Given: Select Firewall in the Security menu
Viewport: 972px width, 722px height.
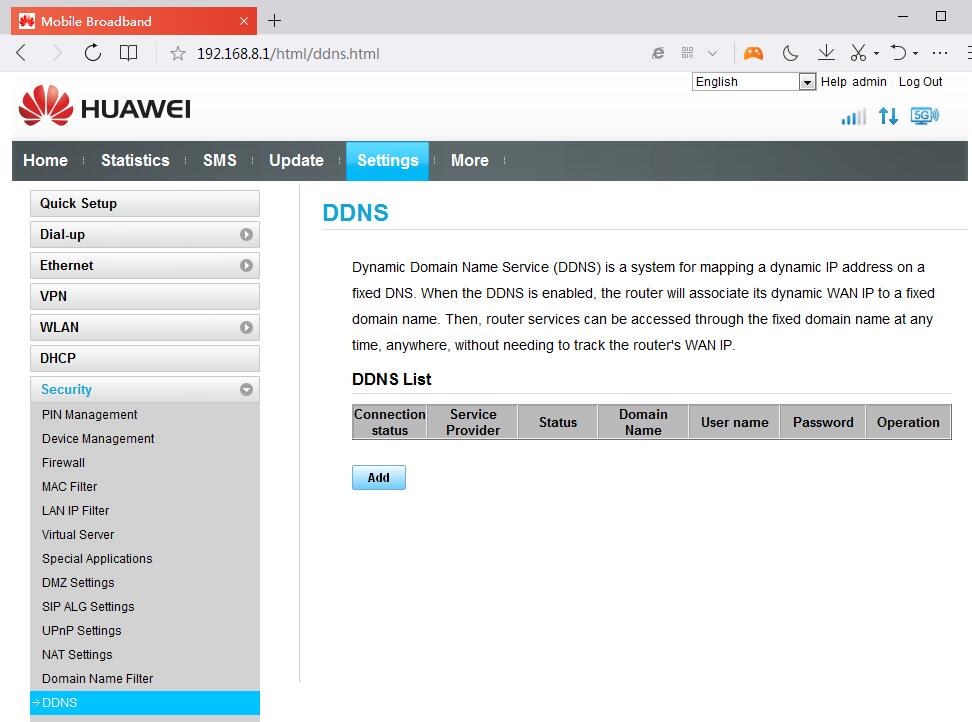Looking at the screenshot, I should 63,463.
